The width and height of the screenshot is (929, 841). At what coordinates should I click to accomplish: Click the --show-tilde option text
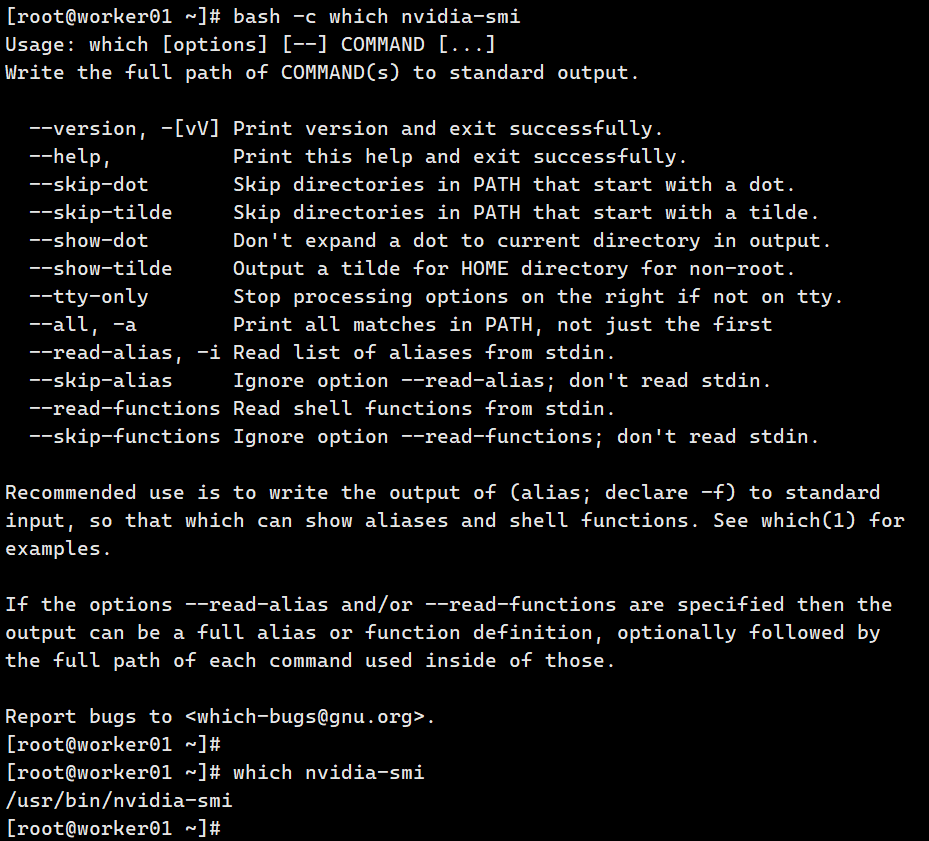[101, 268]
